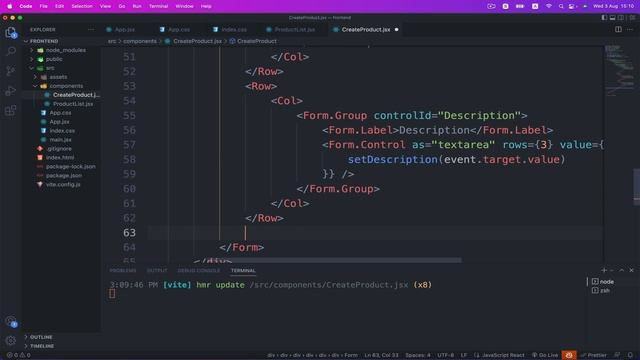
Task: Open main.jsx in the file tree
Action: [60, 140]
